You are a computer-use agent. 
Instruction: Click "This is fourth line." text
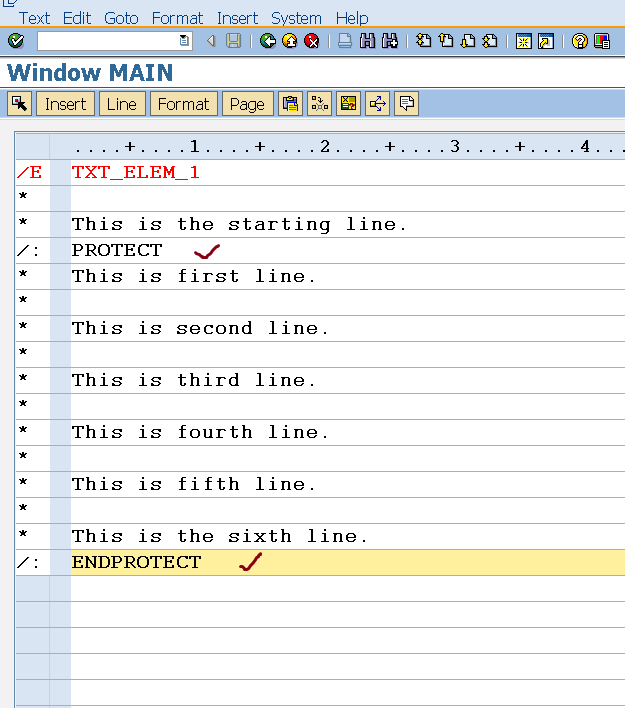click(x=200, y=432)
